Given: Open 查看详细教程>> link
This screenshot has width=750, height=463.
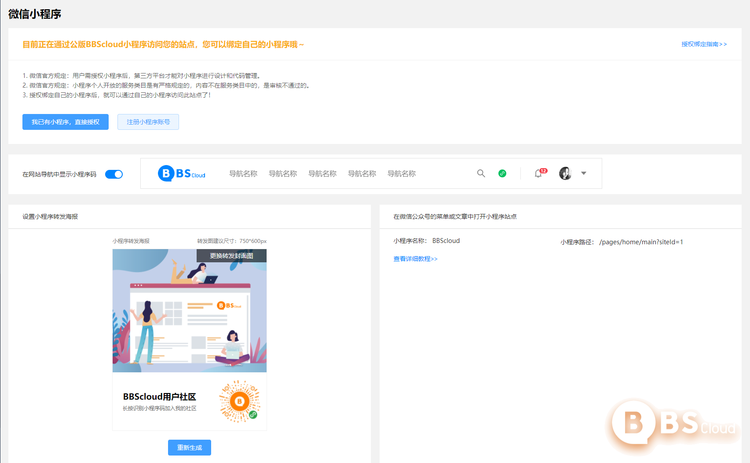Looking at the screenshot, I should (415, 259).
